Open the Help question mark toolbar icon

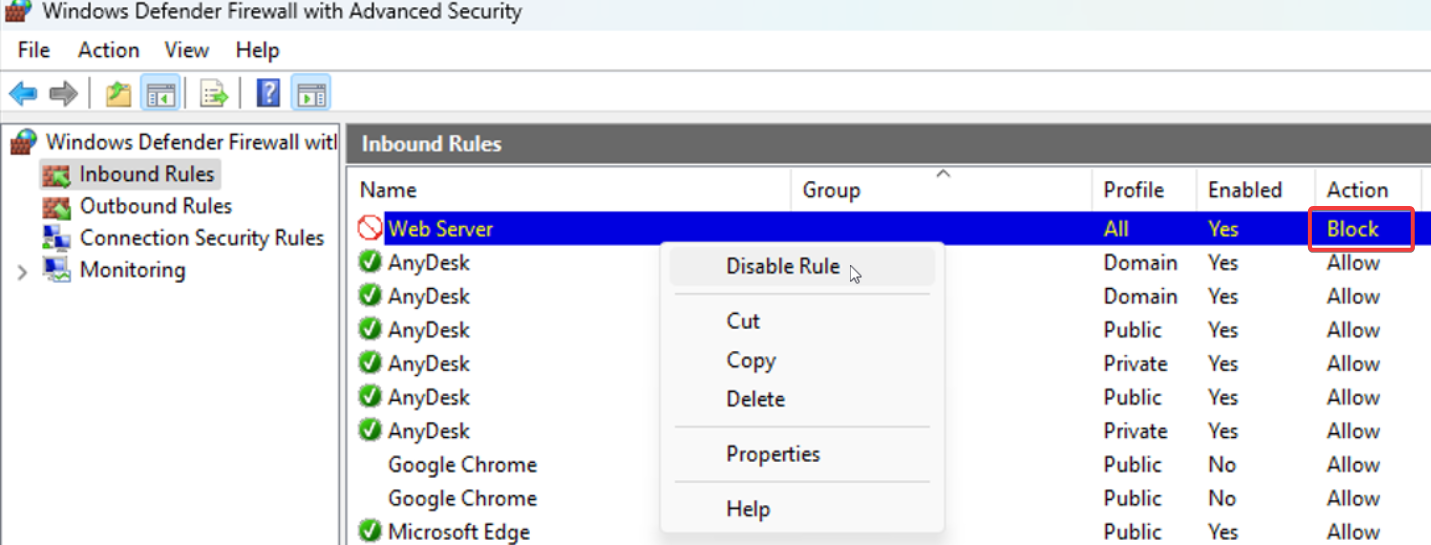coord(268,95)
